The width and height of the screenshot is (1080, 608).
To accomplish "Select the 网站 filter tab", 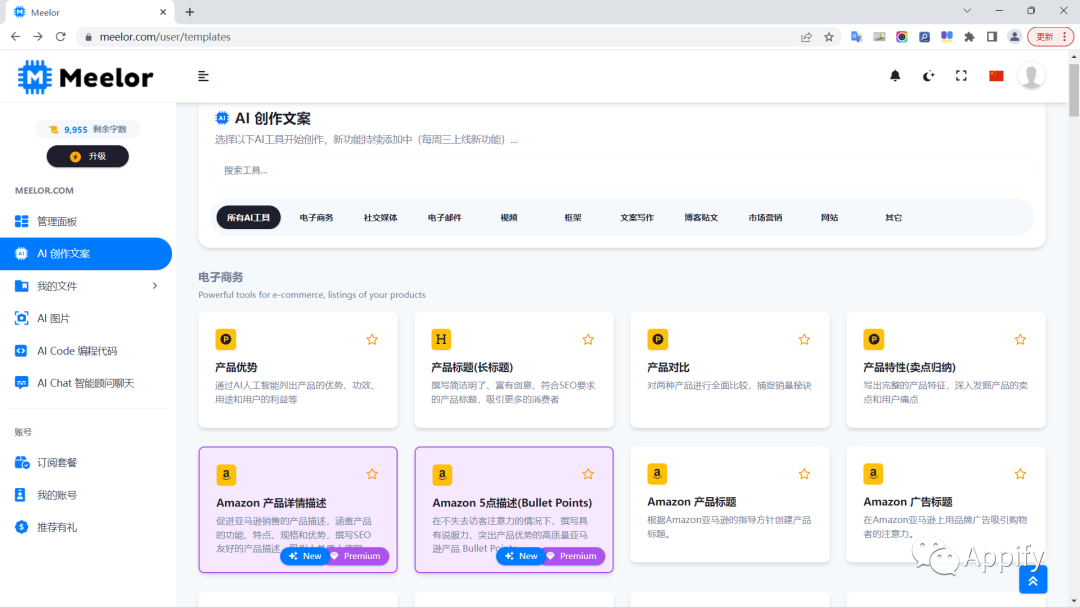I will pos(829,218).
